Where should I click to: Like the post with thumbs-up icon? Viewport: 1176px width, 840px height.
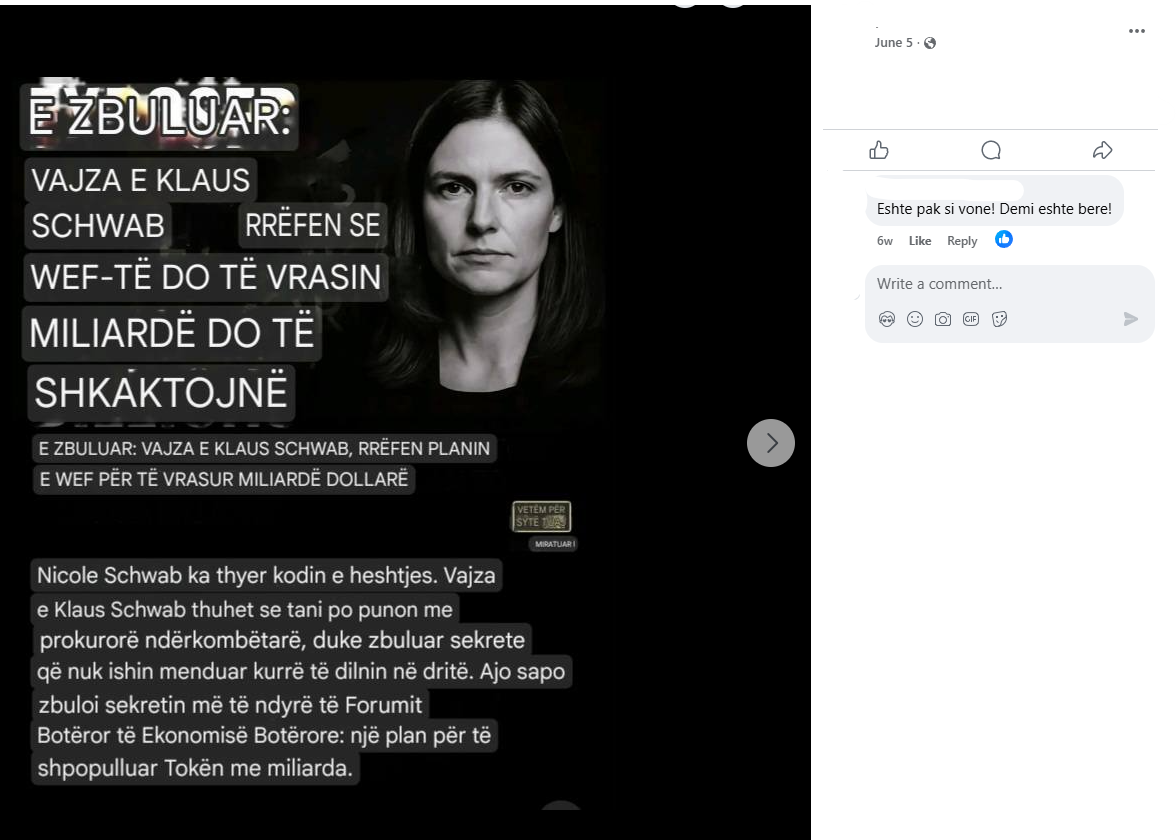(x=878, y=151)
